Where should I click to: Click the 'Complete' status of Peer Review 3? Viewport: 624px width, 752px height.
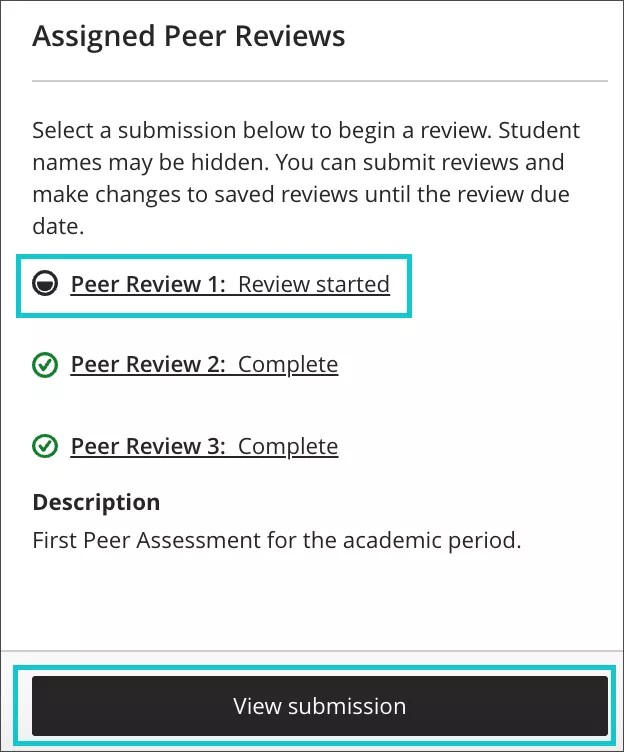click(x=288, y=446)
